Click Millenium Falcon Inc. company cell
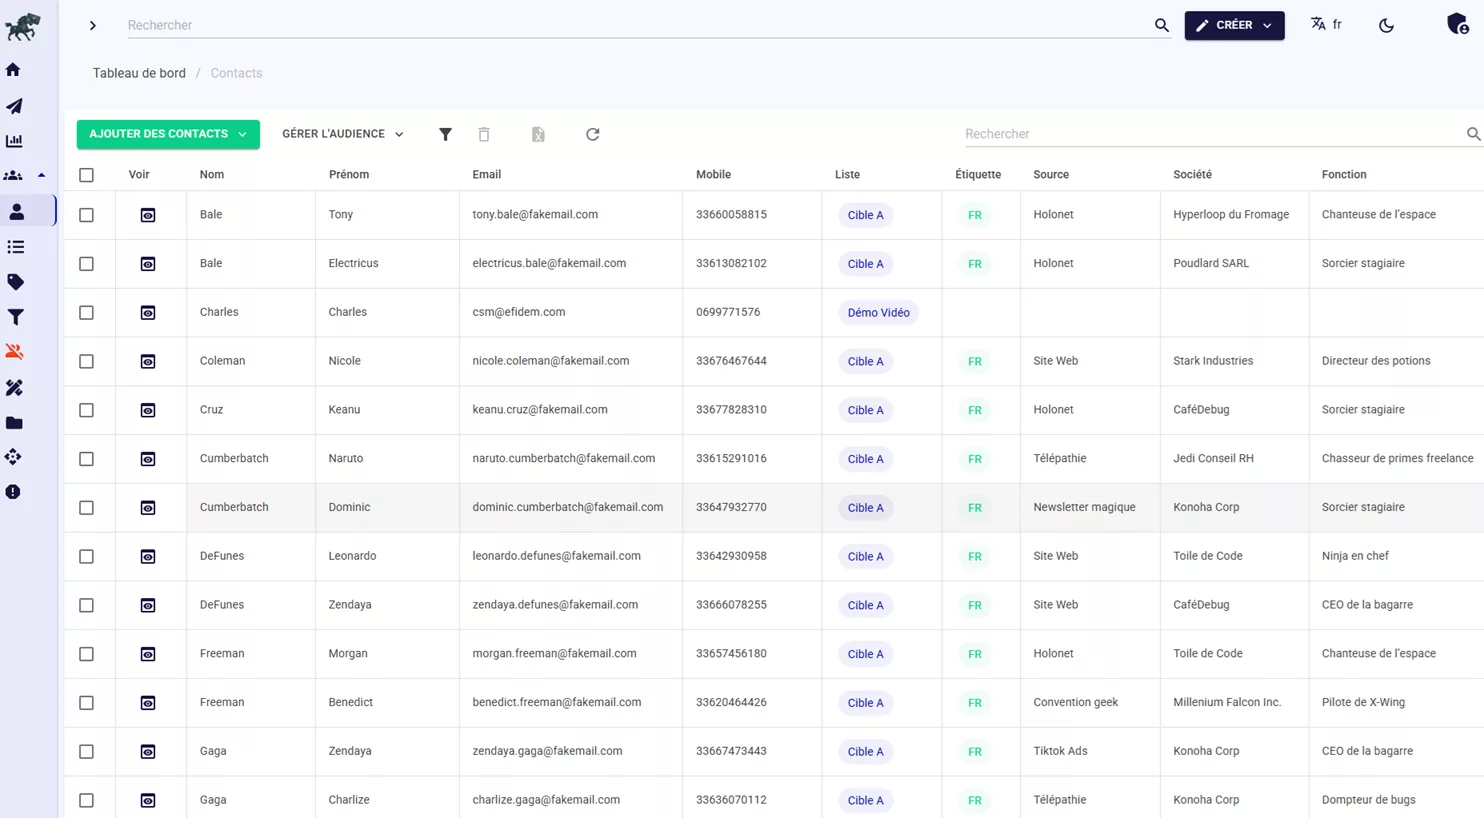The height and width of the screenshot is (818, 1484). [1227, 702]
